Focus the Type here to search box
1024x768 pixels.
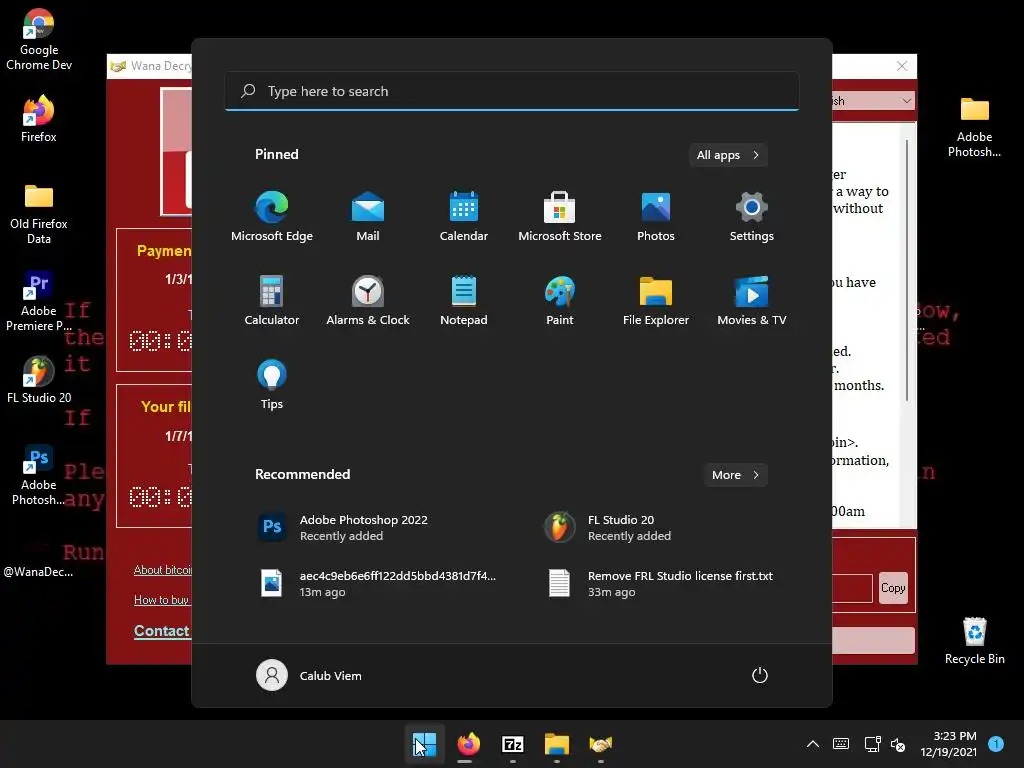(x=512, y=91)
